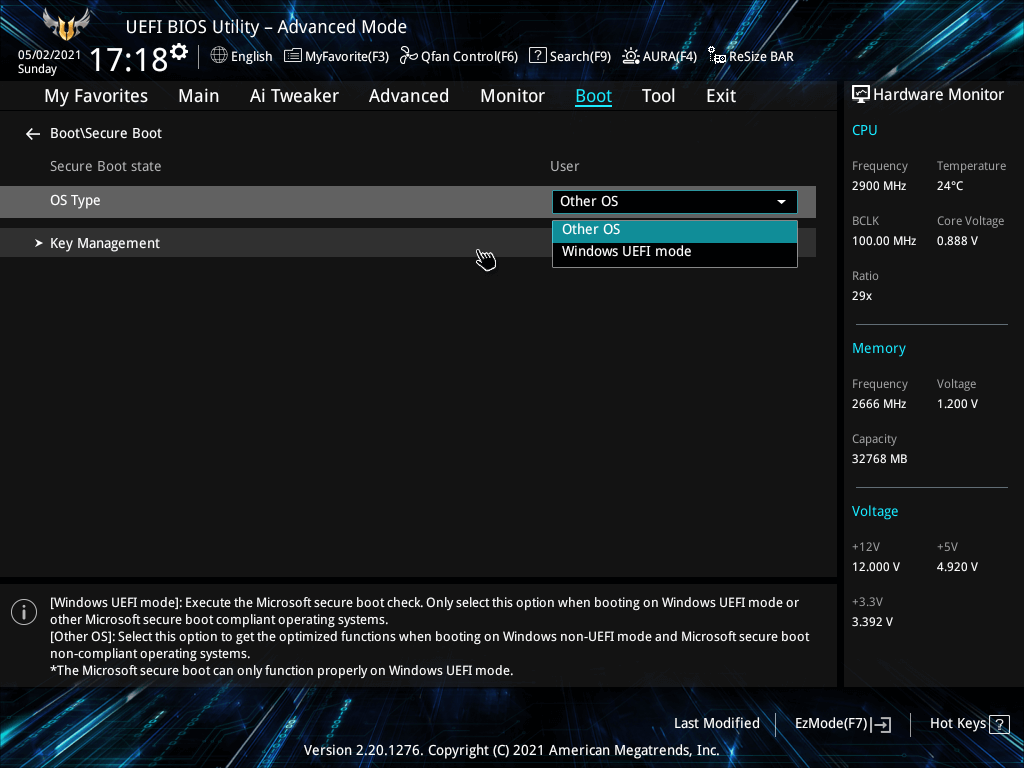This screenshot has height=768, width=1024.
Task: Click the 12.000 V value
Action: tap(875, 567)
